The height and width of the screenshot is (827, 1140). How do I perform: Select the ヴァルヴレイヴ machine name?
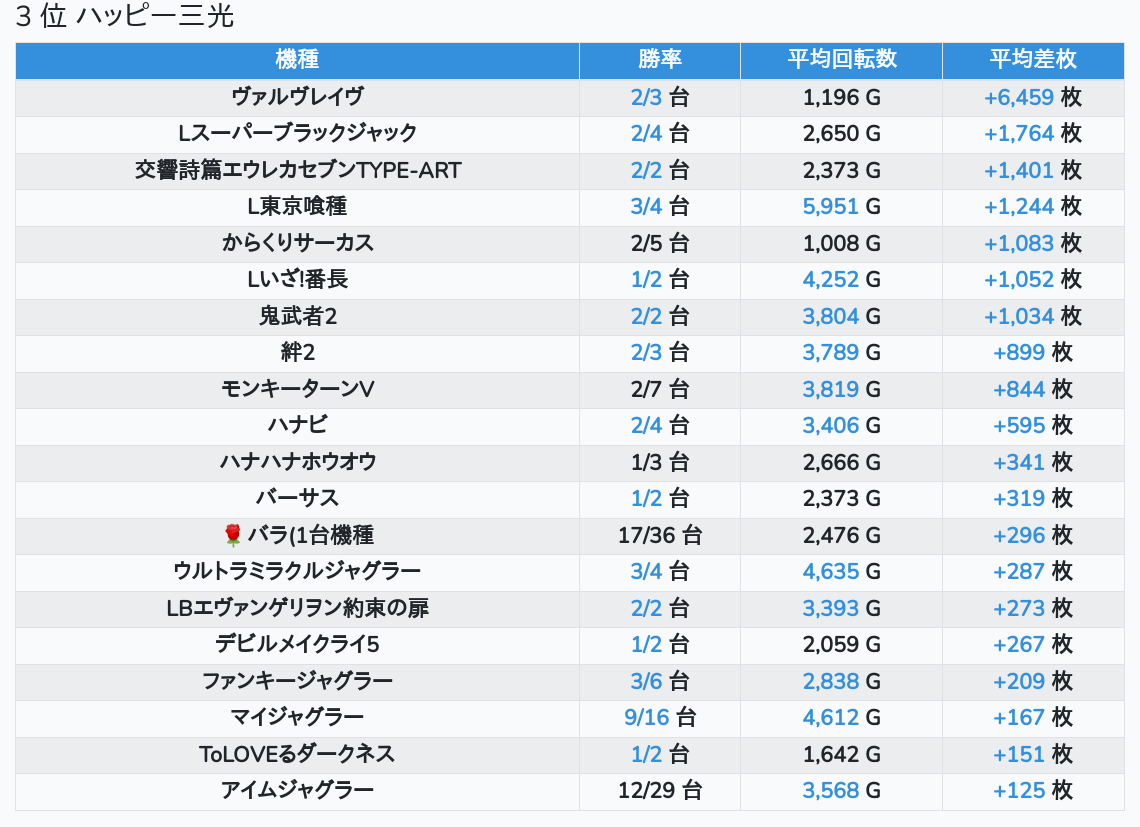click(x=297, y=97)
